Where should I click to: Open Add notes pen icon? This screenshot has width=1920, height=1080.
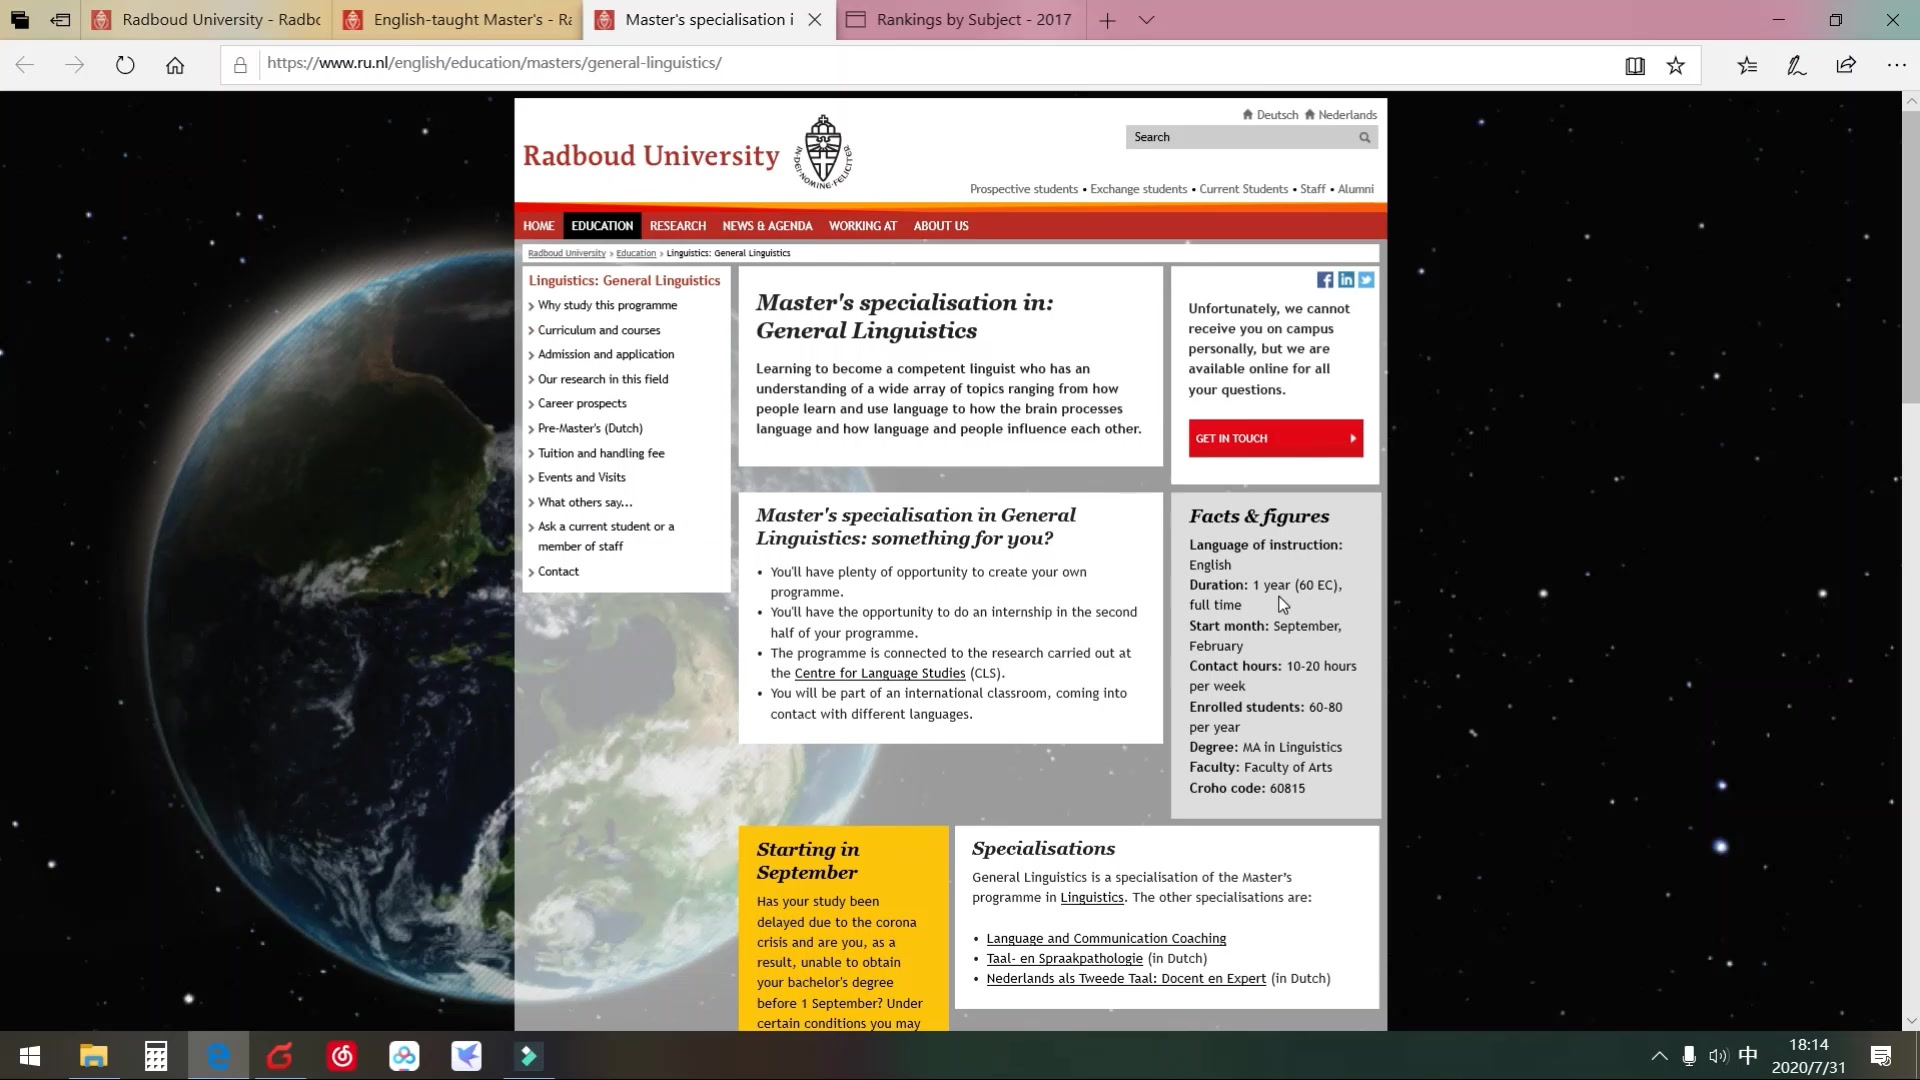pos(1796,66)
